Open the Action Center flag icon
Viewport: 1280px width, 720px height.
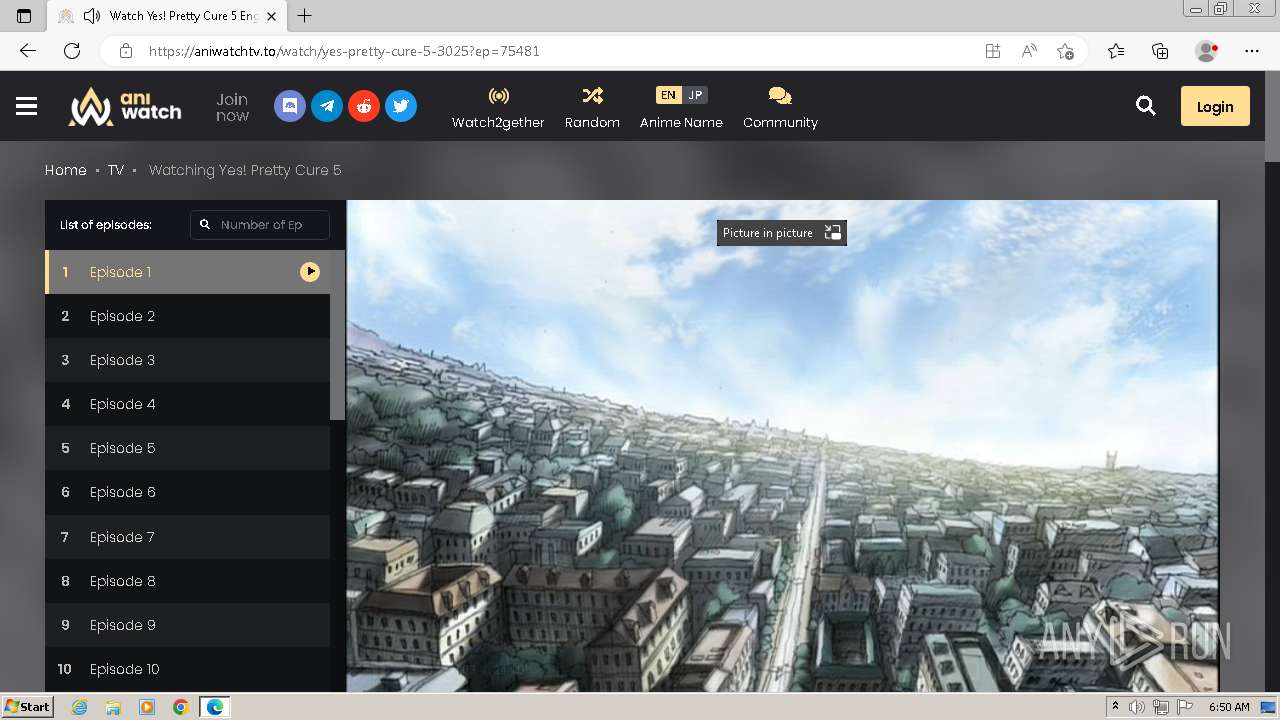coord(1185,707)
